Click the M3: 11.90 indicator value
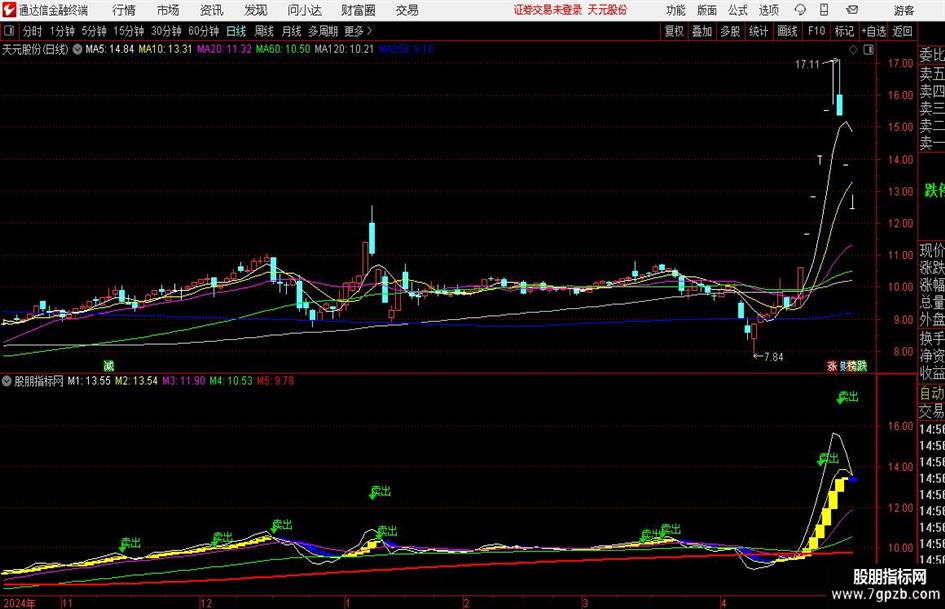Viewport: 945px width, 609px height. 184,380
